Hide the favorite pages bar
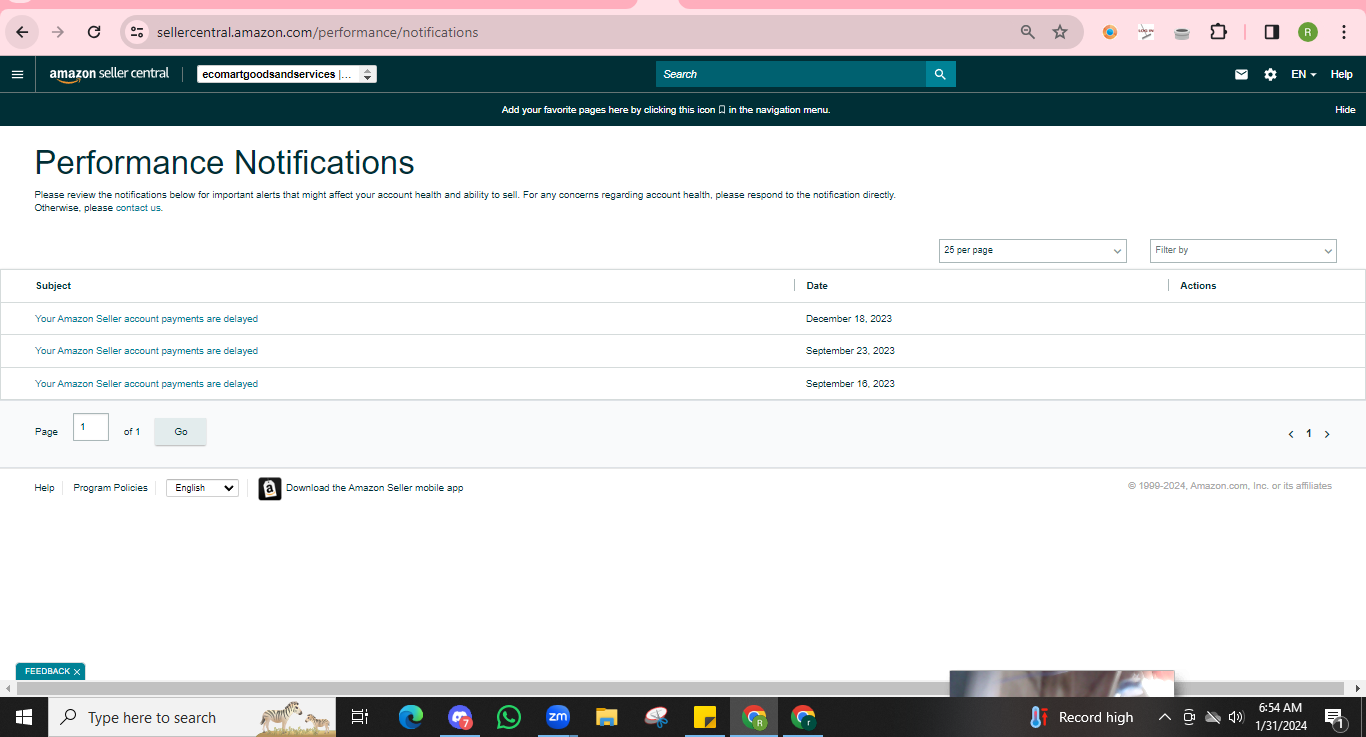This screenshot has width=1366, height=737. tap(1345, 110)
